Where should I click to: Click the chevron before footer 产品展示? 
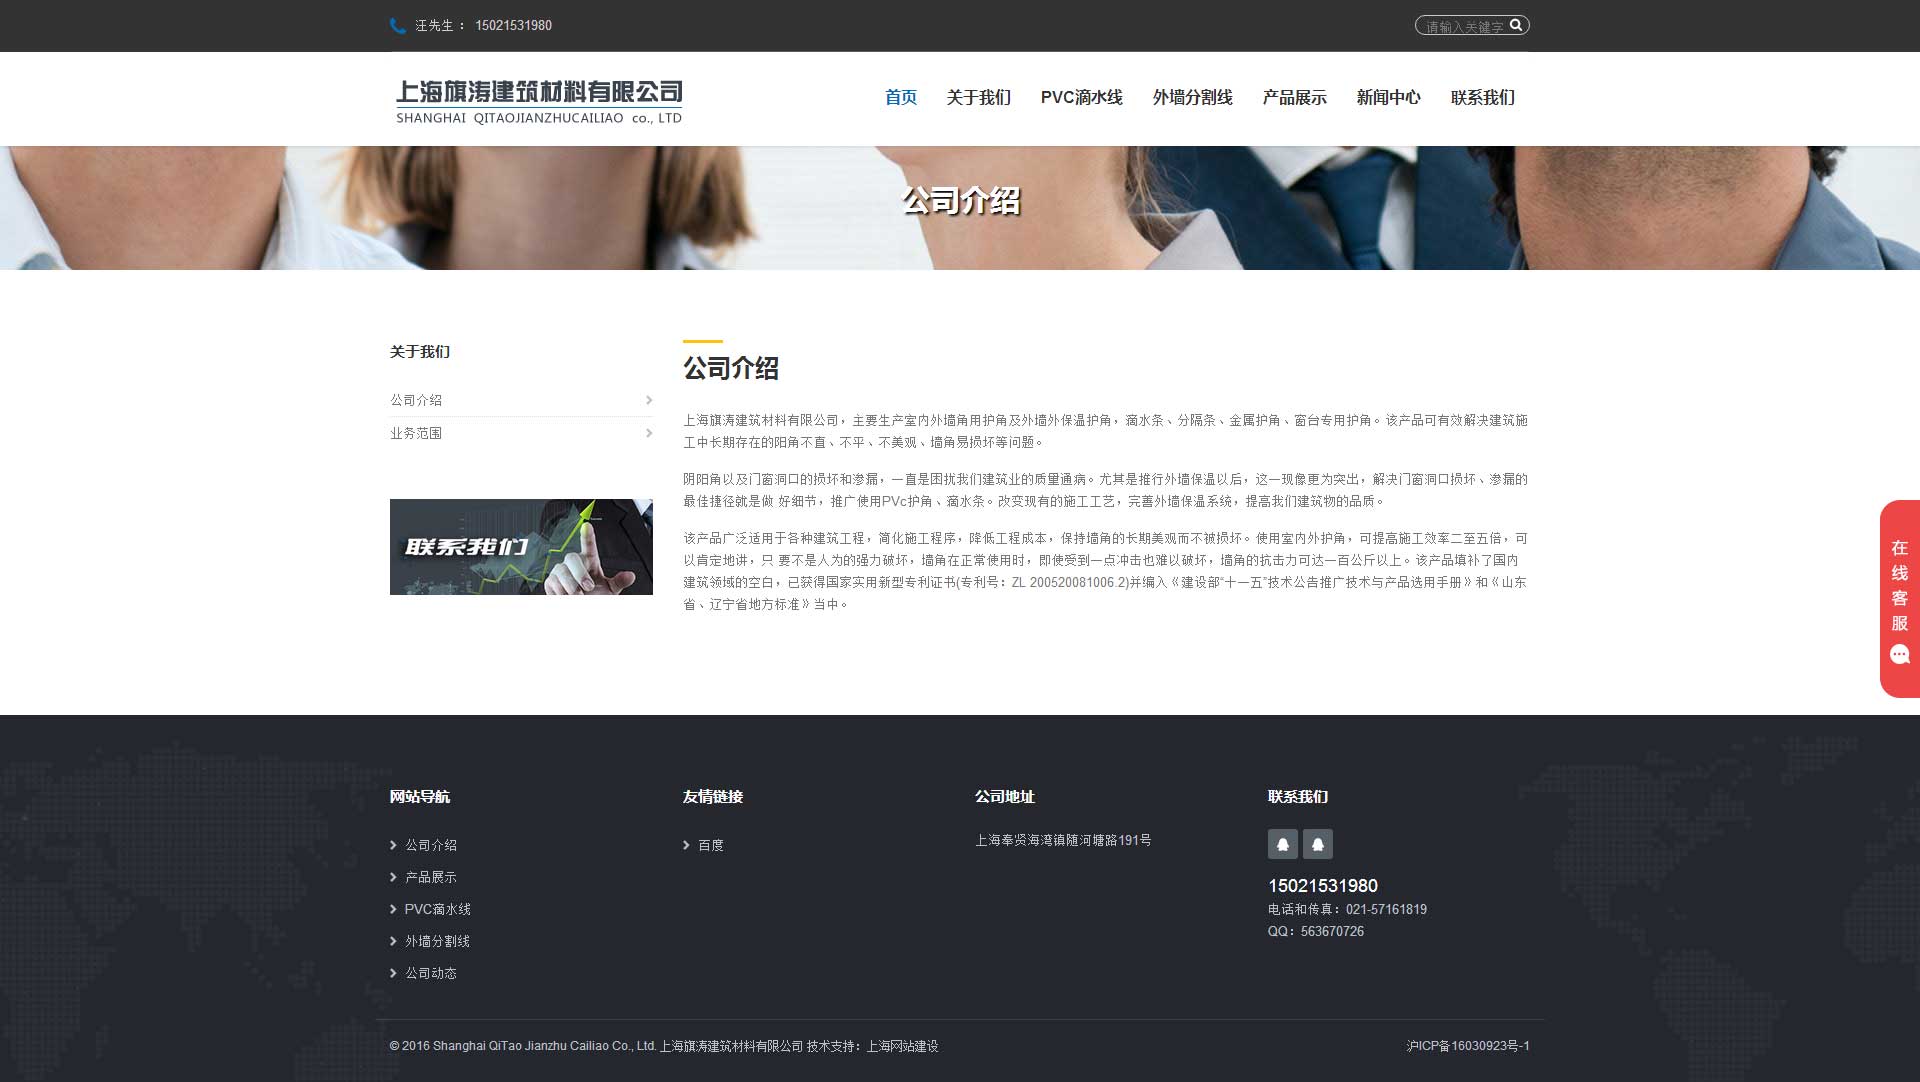(394, 877)
